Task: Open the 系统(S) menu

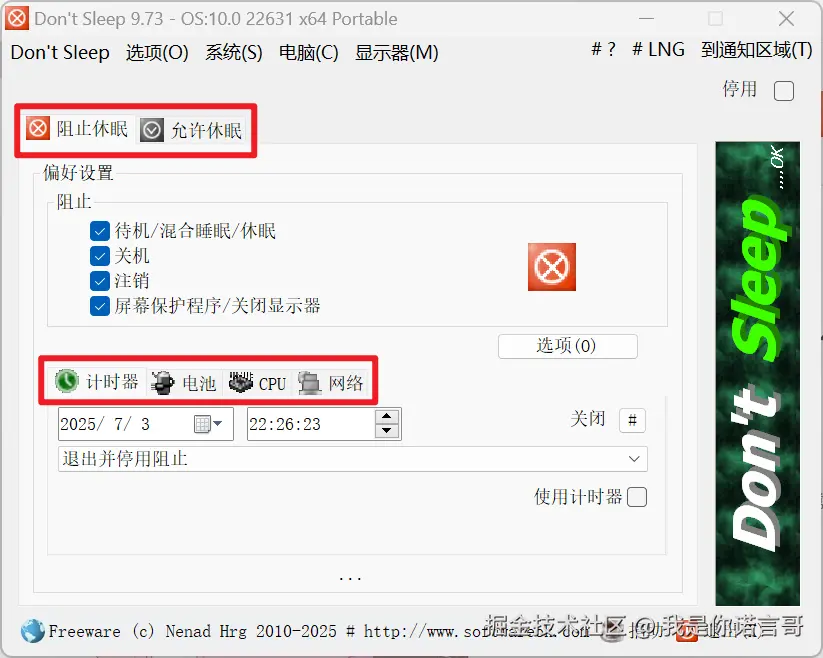Action: [x=234, y=52]
